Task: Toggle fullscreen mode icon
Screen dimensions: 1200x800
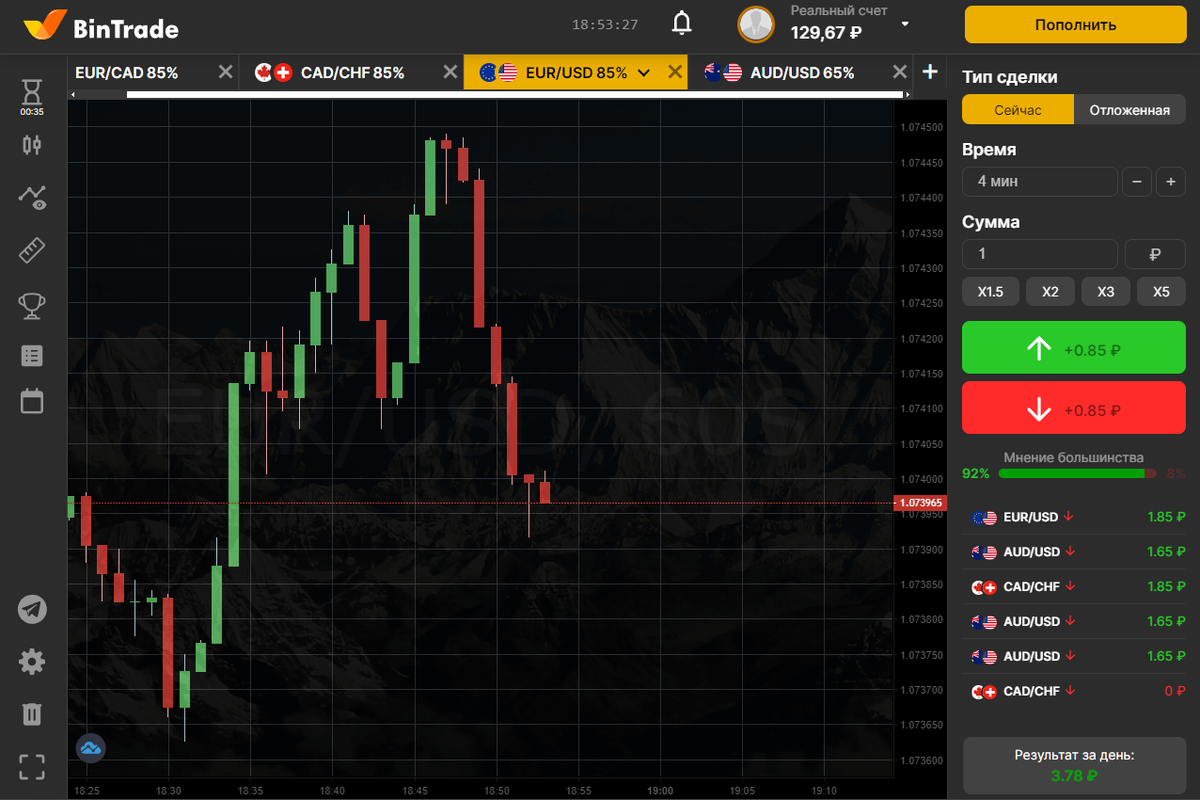Action: (x=32, y=767)
